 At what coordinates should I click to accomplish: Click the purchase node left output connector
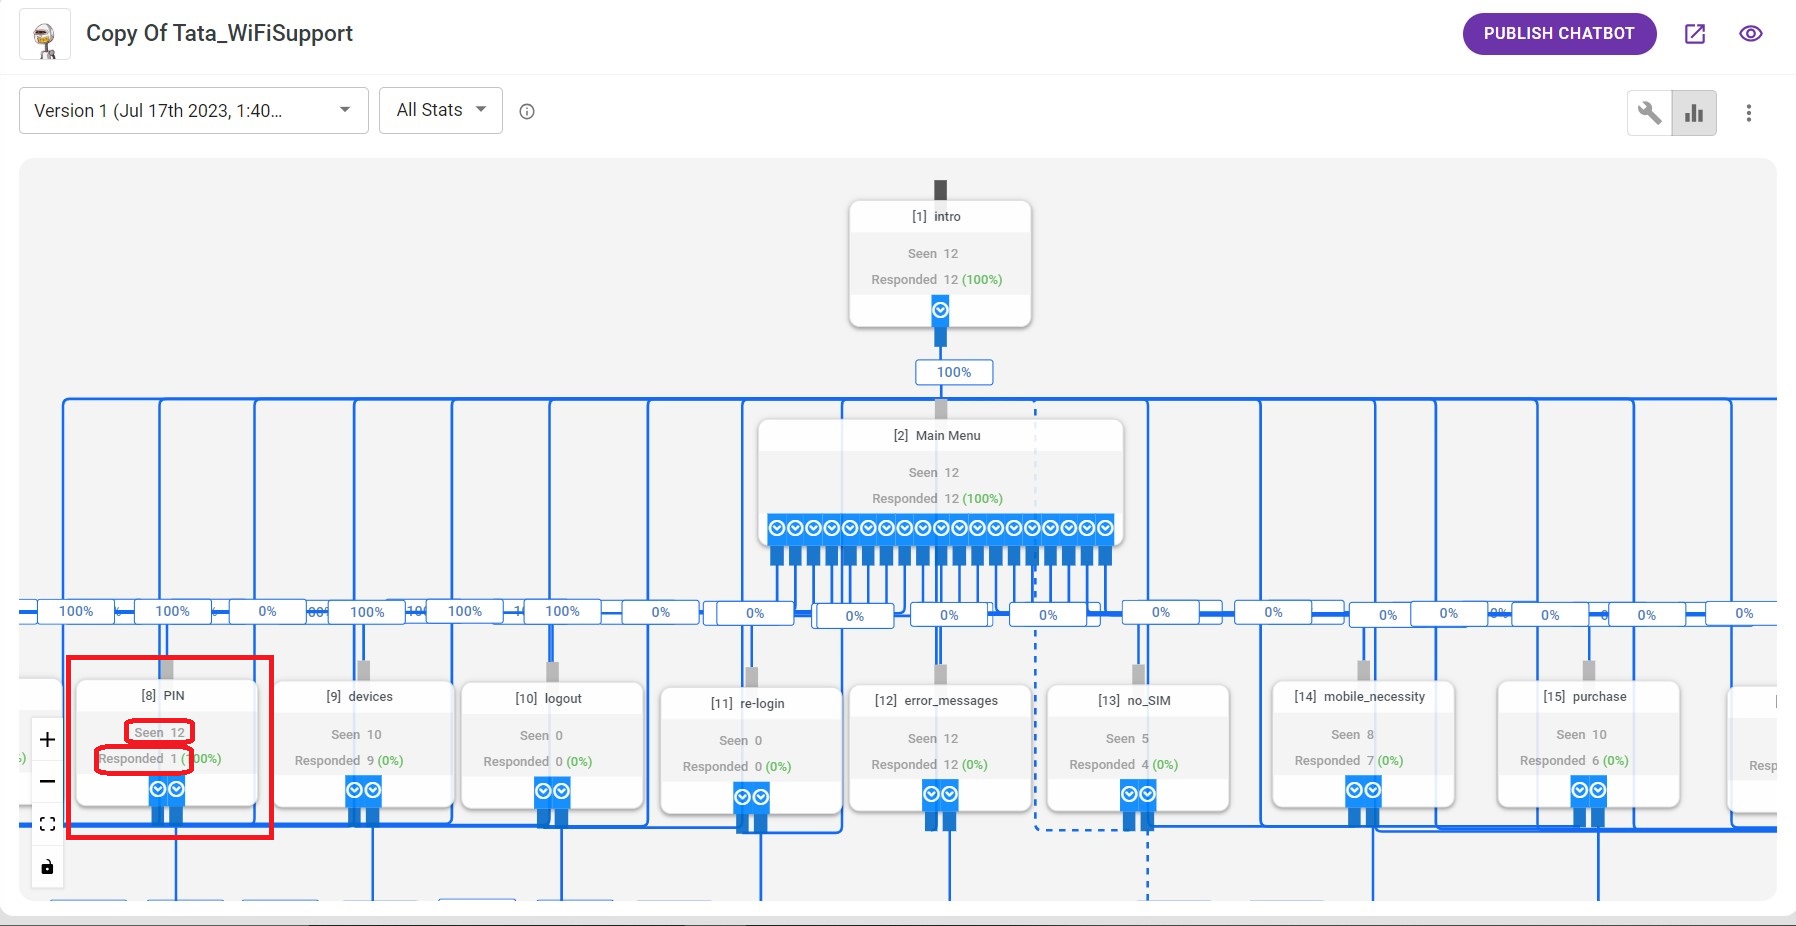click(x=1580, y=790)
